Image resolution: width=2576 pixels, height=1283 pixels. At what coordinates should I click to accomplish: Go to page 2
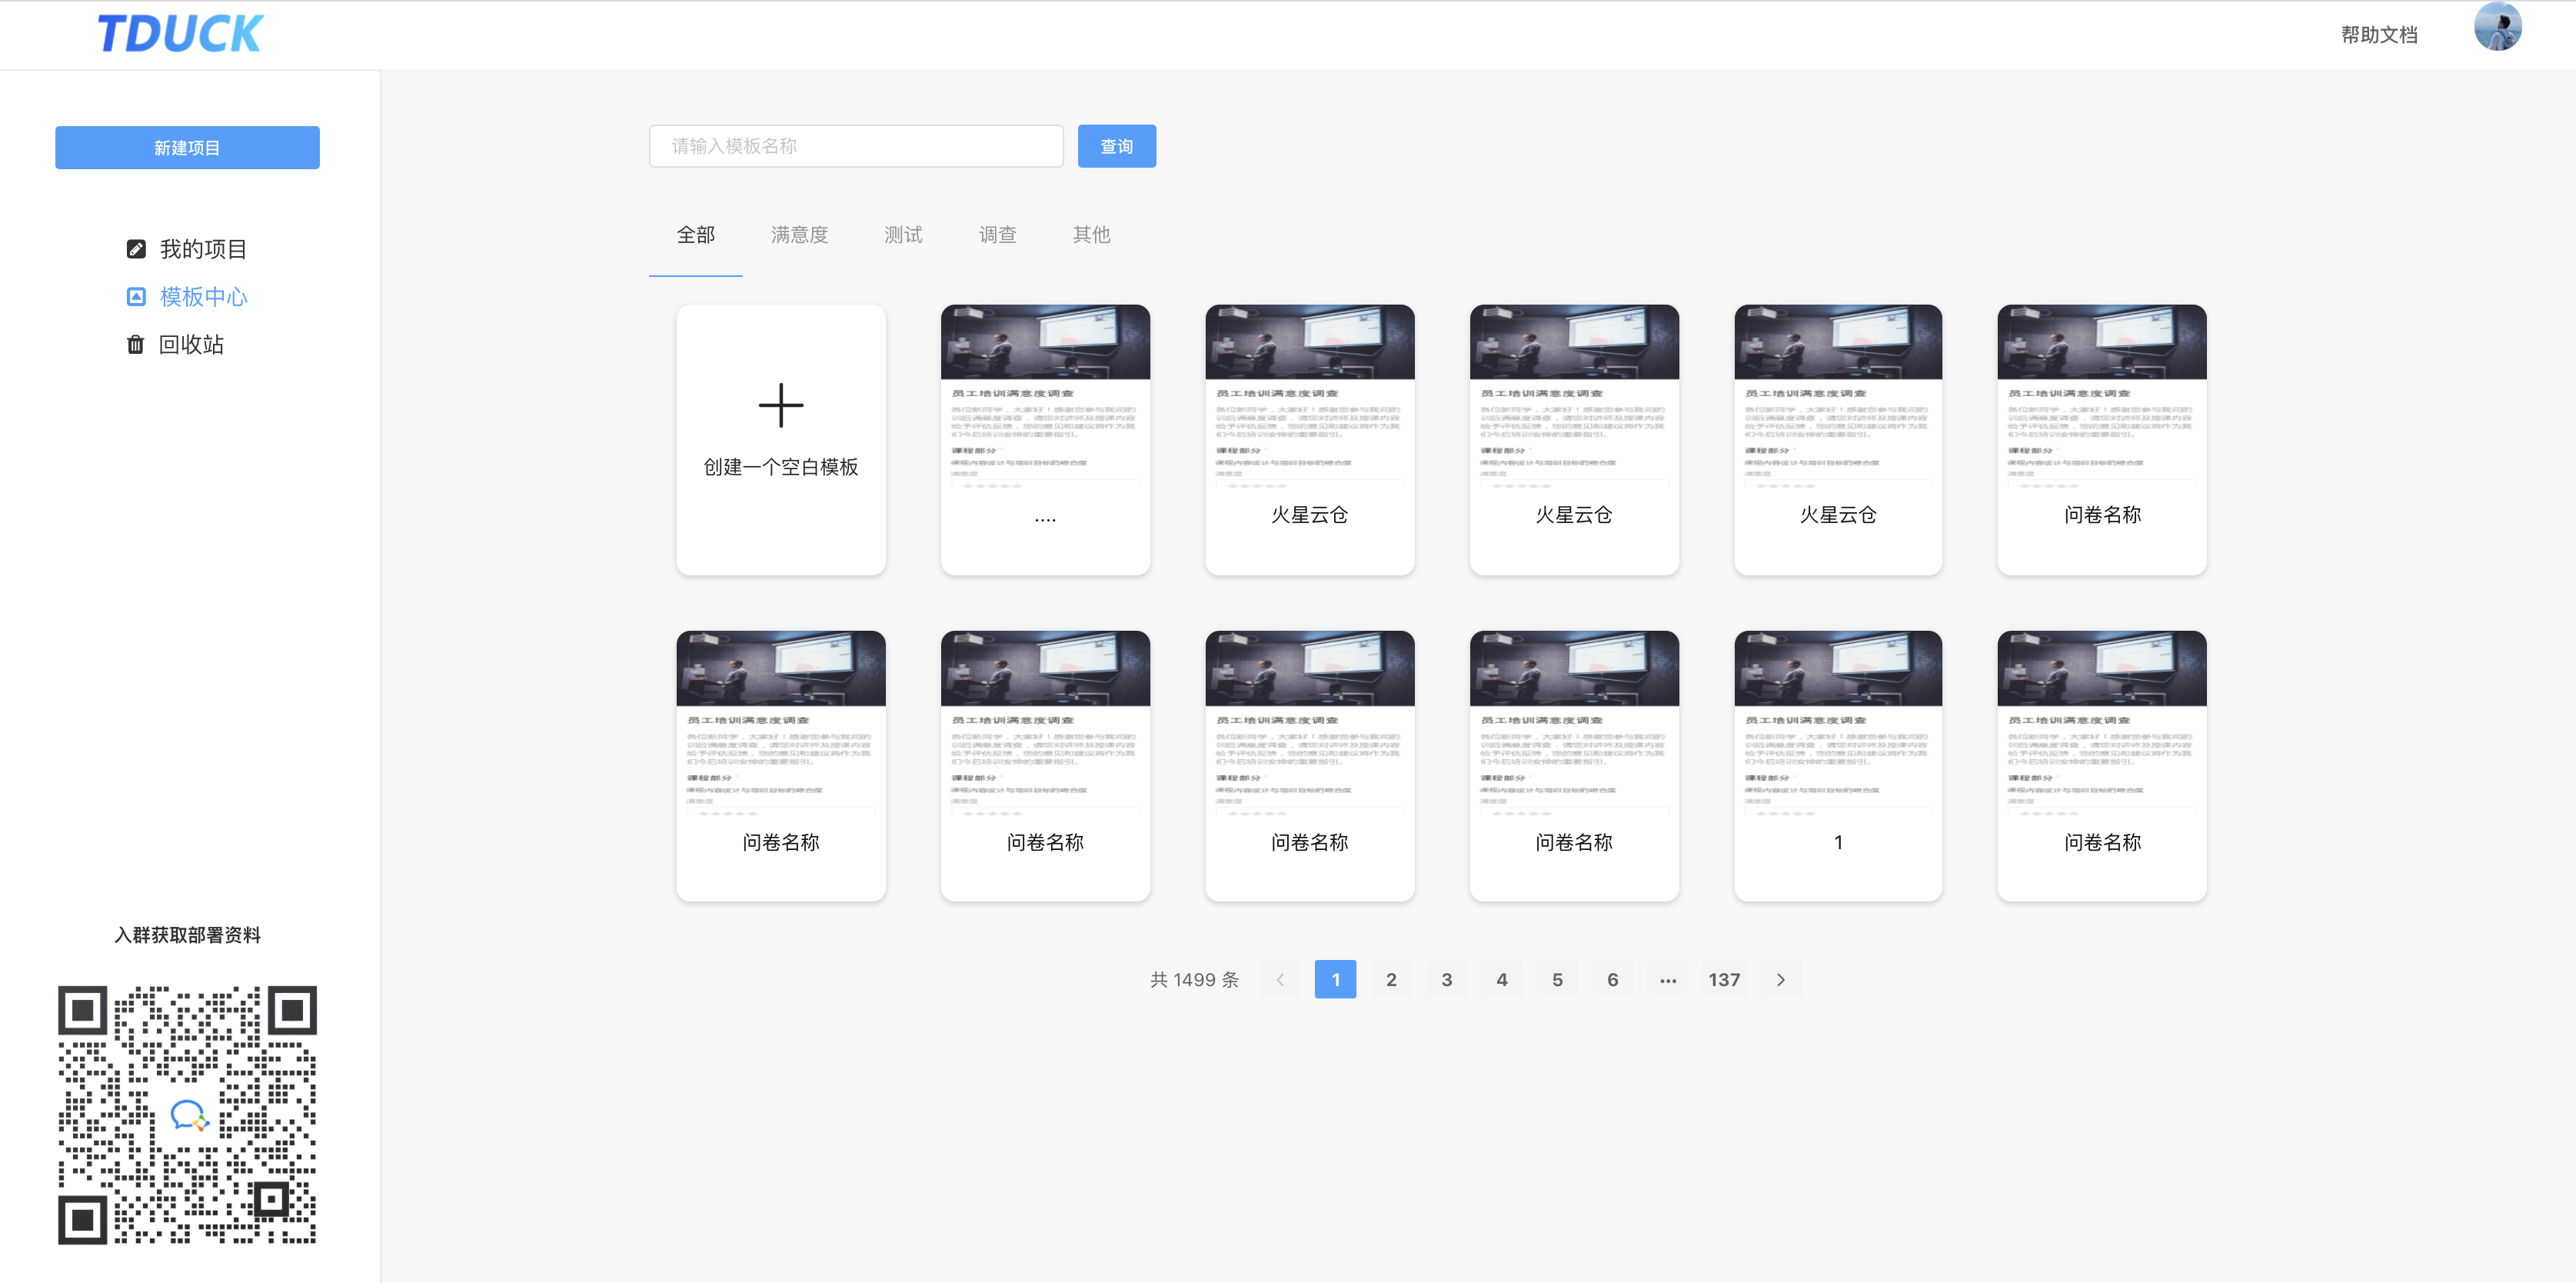(1391, 980)
